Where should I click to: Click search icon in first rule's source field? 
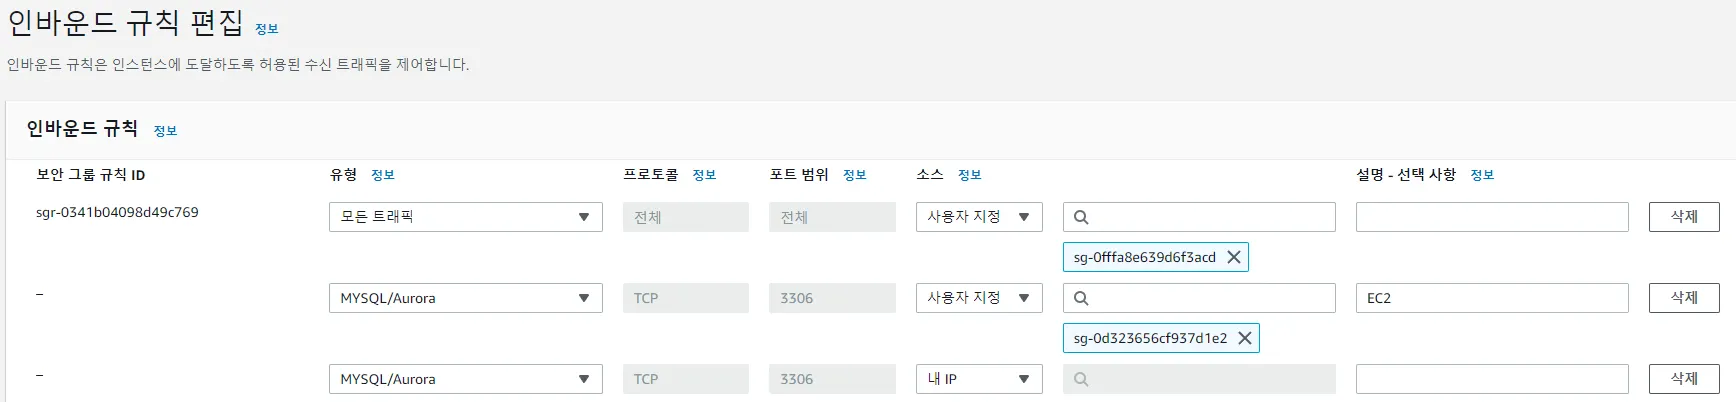tap(1081, 217)
